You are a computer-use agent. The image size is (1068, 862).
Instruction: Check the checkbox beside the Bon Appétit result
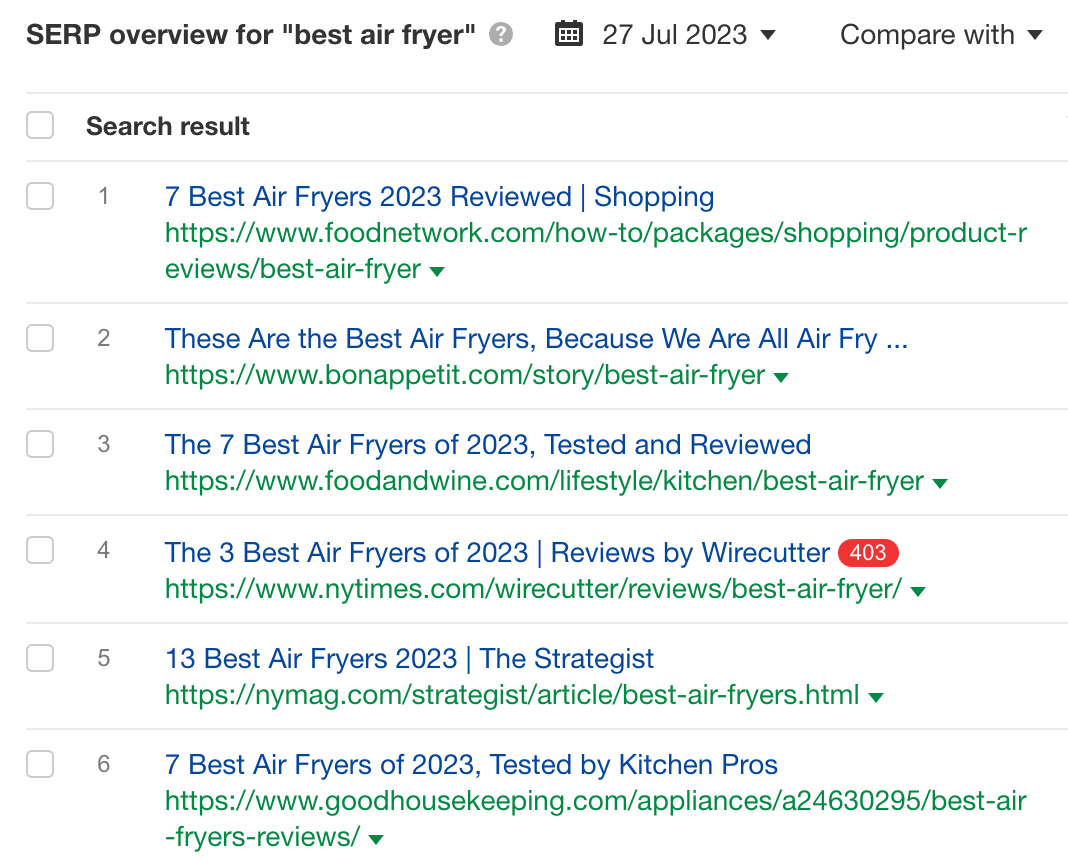(40, 338)
